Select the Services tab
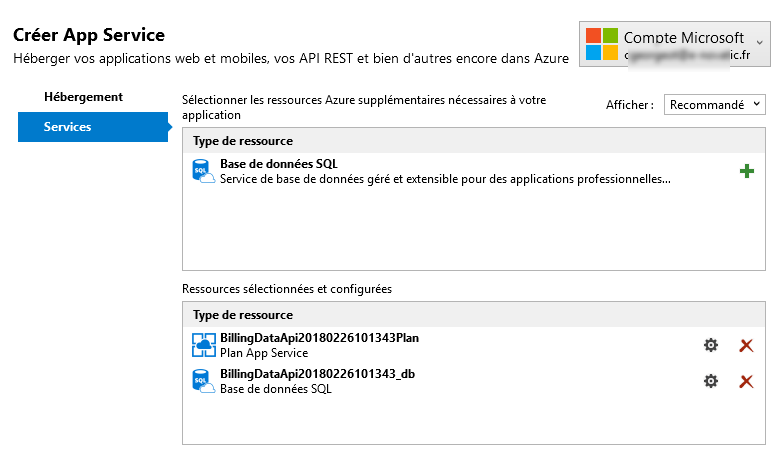The image size is (782, 473). pyautogui.click(x=93, y=127)
